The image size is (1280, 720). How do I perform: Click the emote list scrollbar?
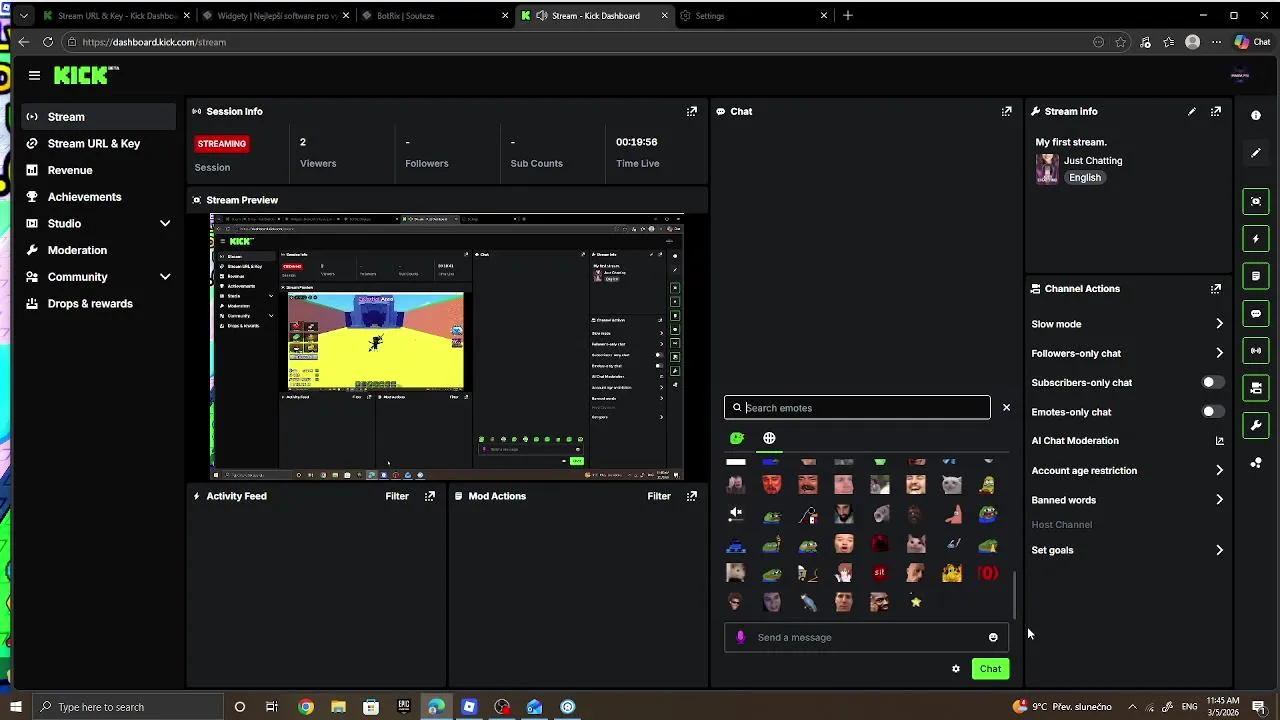[x=1015, y=595]
